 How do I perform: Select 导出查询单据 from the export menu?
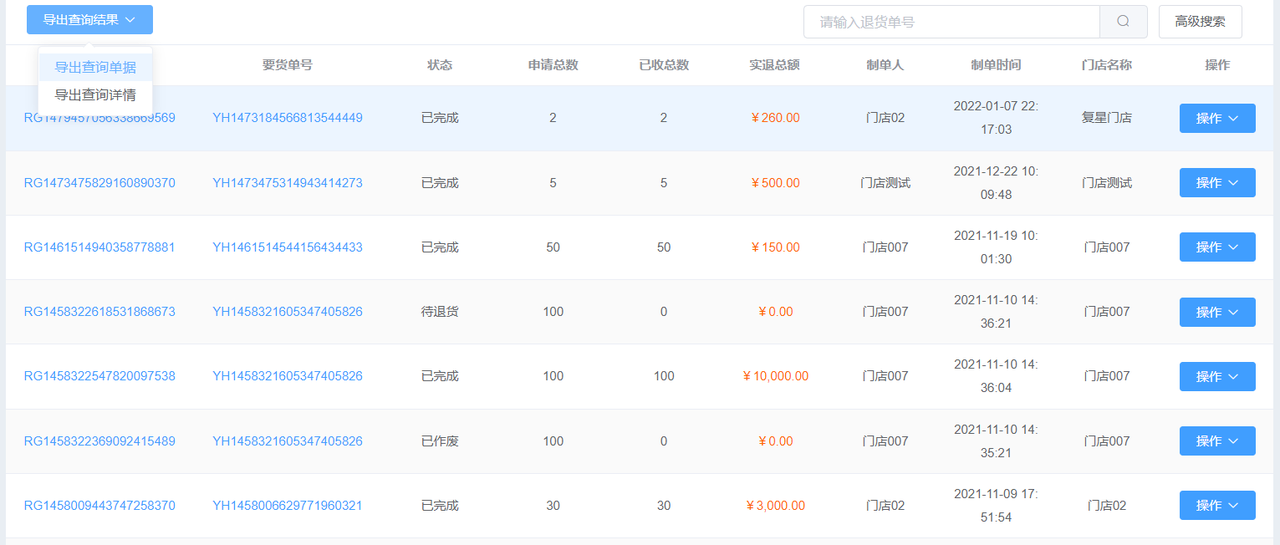point(95,67)
